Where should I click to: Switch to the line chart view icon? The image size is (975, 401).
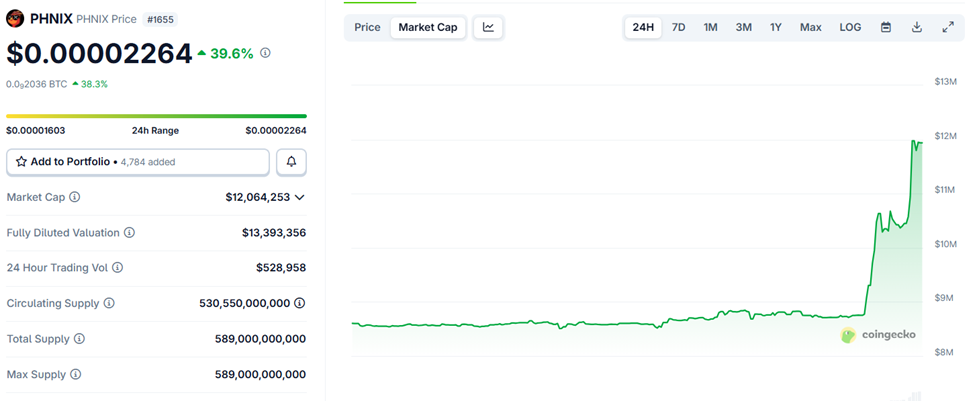(488, 27)
